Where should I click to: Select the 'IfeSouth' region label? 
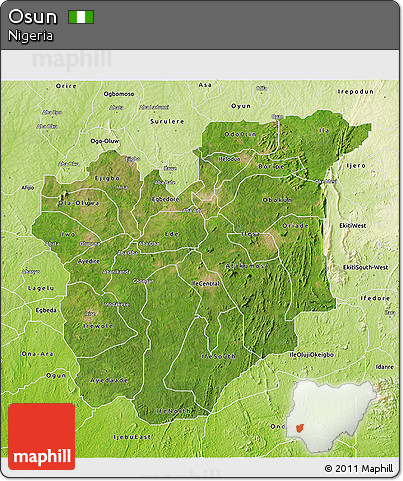coord(219,356)
